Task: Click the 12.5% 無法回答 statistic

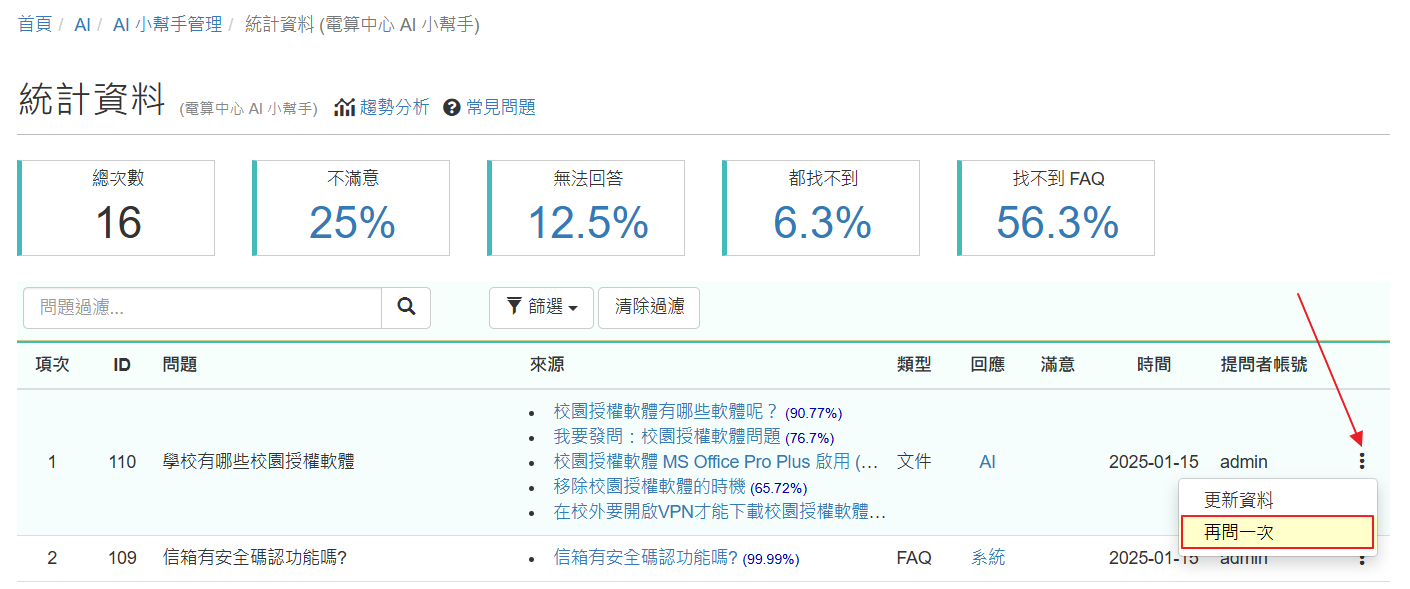Action: click(x=588, y=223)
